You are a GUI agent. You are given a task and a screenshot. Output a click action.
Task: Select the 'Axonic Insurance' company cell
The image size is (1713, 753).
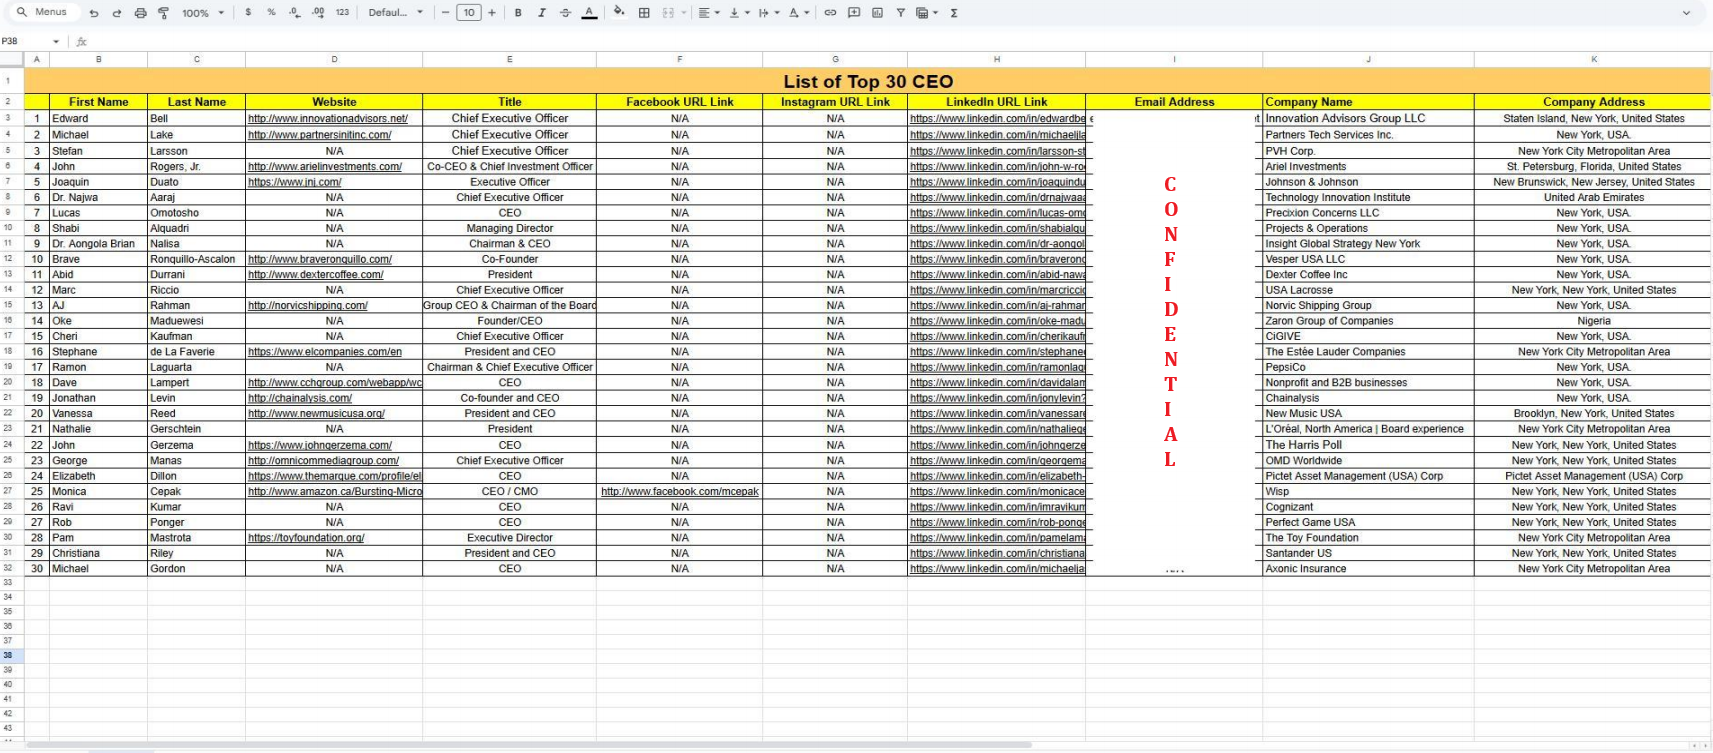1368,568
